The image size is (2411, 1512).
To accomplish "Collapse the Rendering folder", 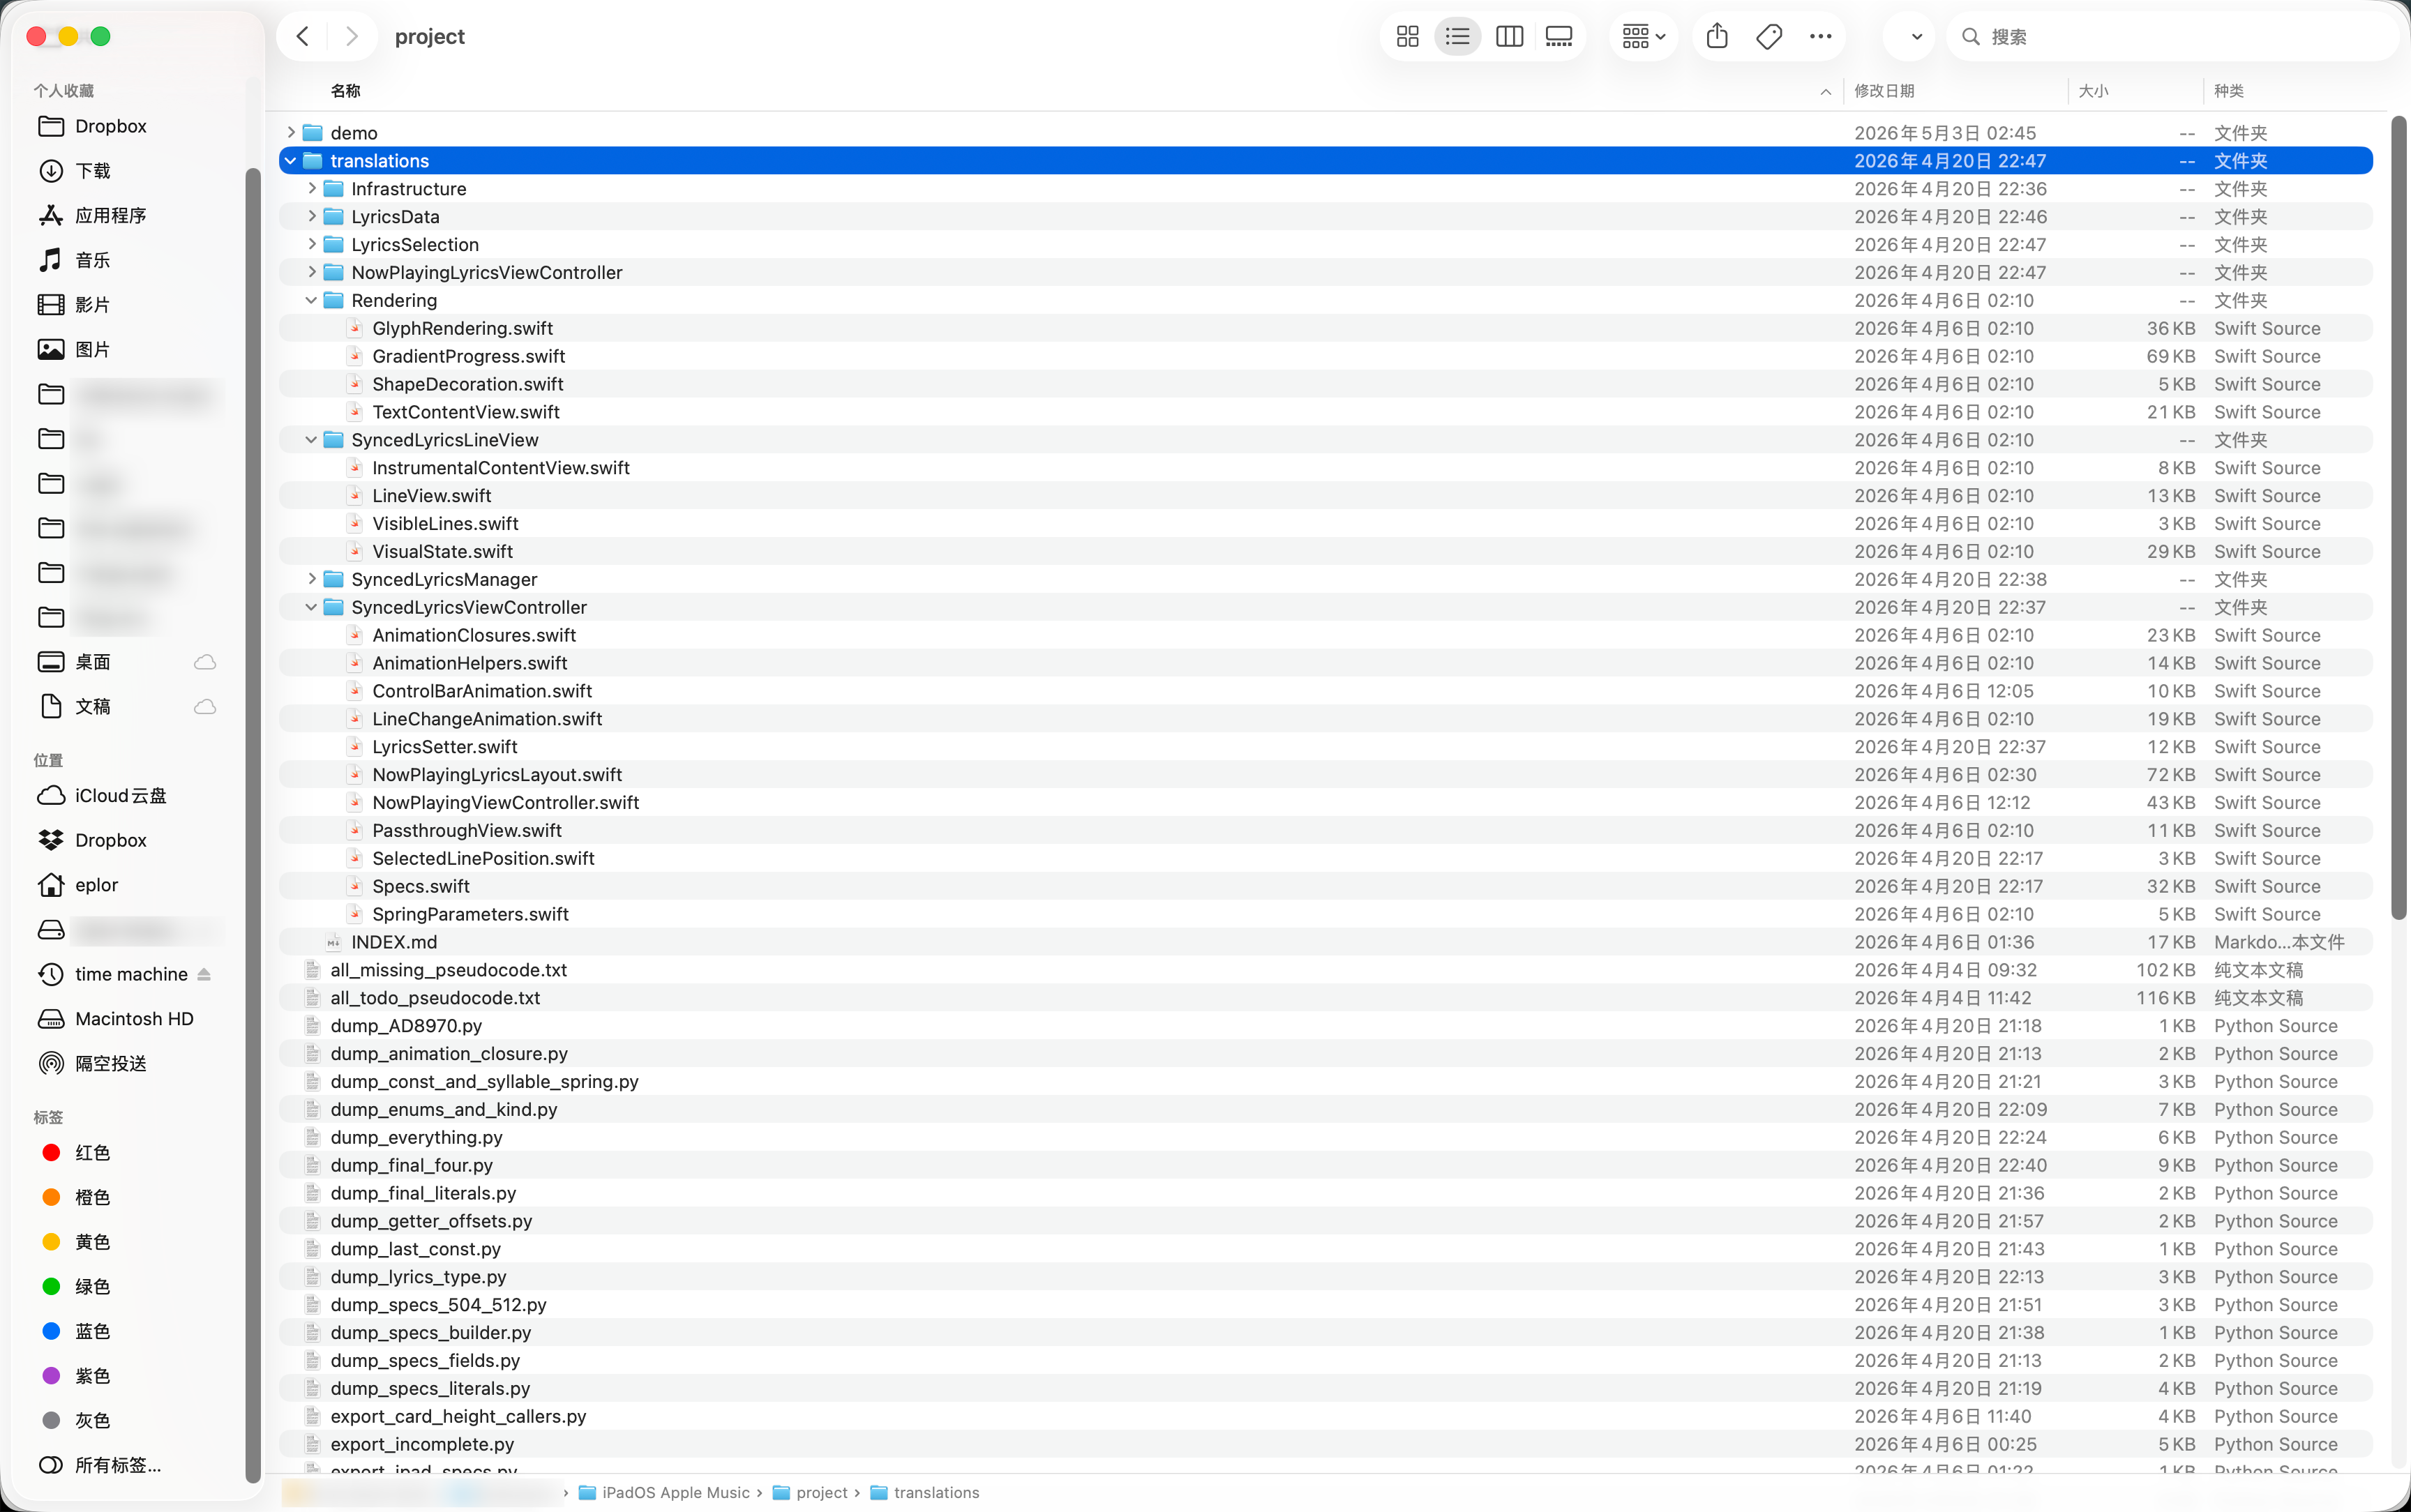I will pos(312,301).
